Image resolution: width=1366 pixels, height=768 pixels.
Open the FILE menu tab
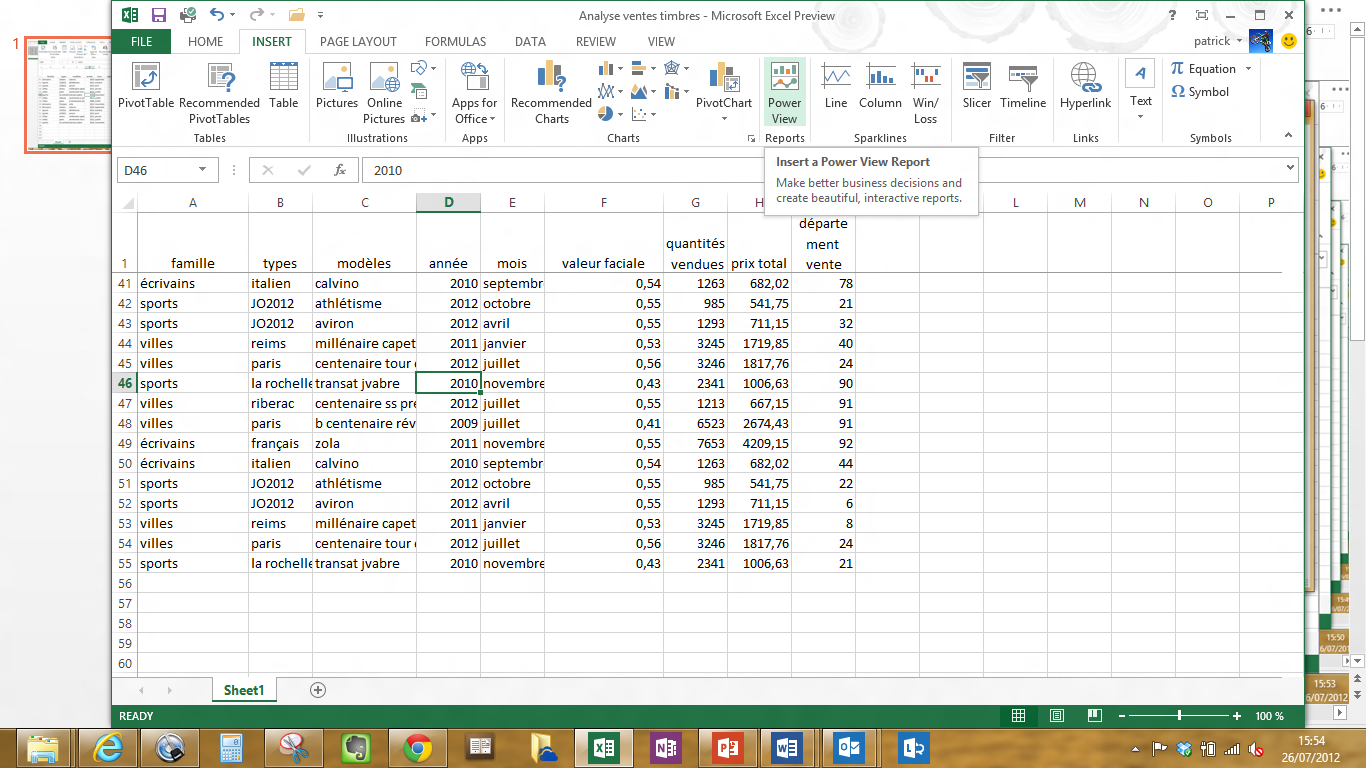point(141,42)
